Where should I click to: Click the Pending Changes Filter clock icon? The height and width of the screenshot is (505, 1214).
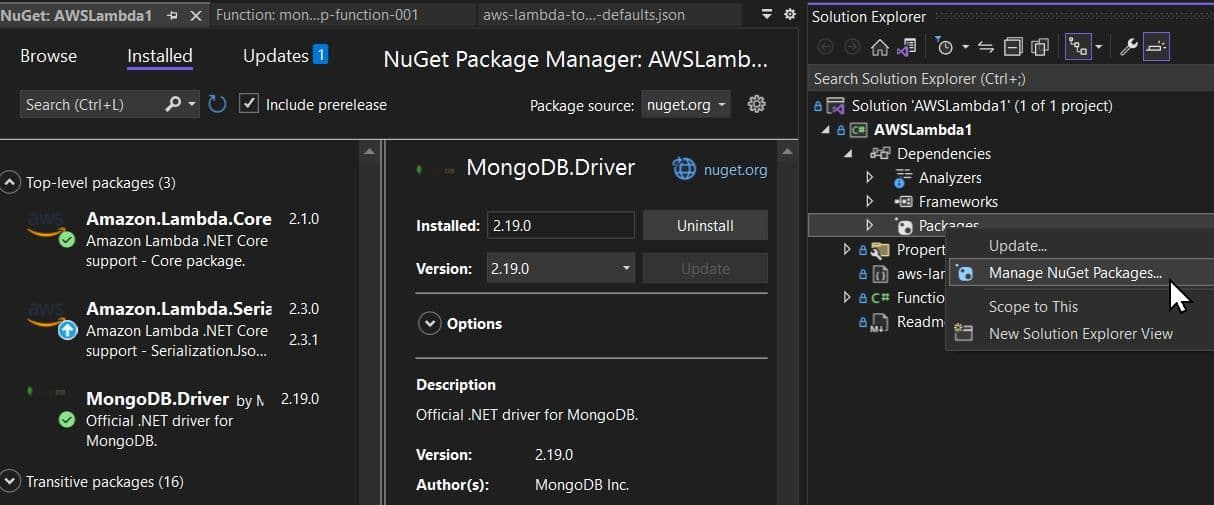(x=945, y=47)
